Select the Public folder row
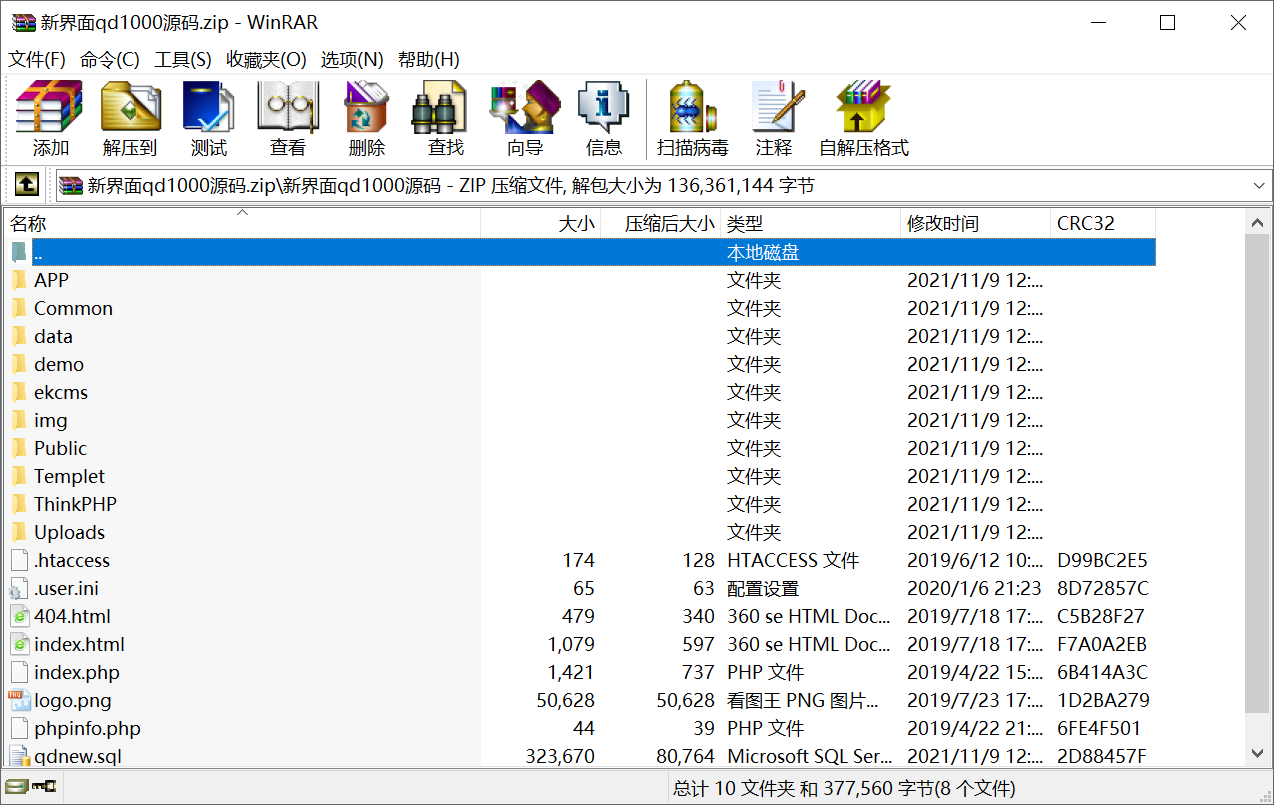Viewport: 1274px width, 805px height. pyautogui.click(x=580, y=448)
